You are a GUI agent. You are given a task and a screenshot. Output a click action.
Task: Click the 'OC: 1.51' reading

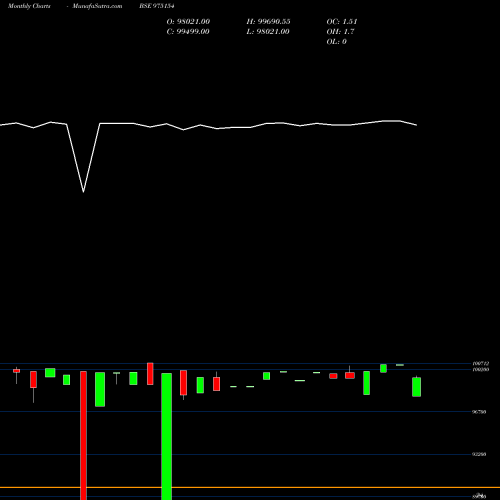tap(342, 22)
